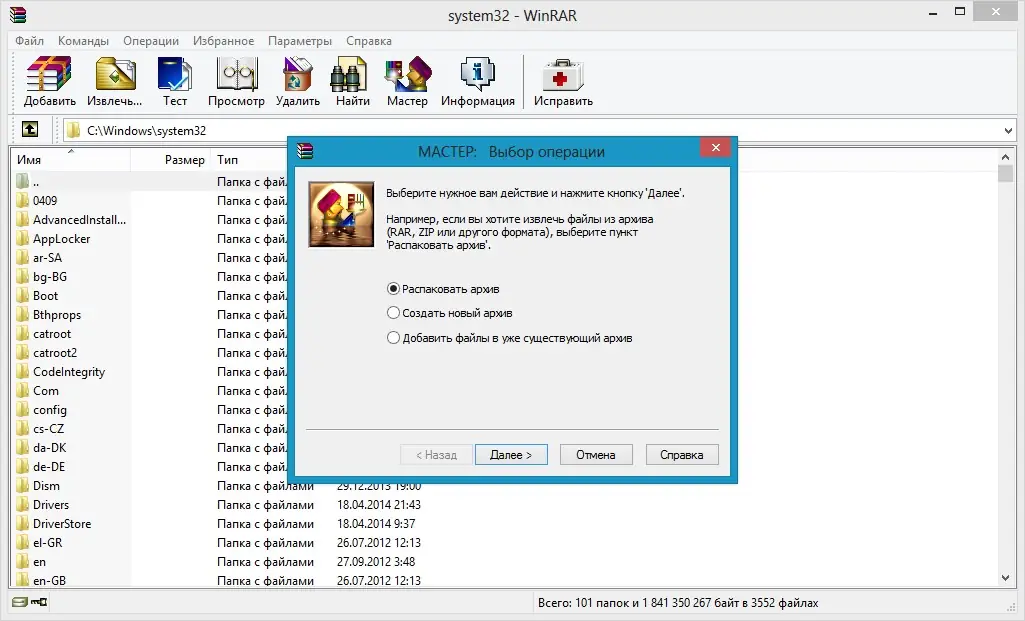Click the Добавить (Add) toolbar icon
The height and width of the screenshot is (621, 1025).
point(49,81)
